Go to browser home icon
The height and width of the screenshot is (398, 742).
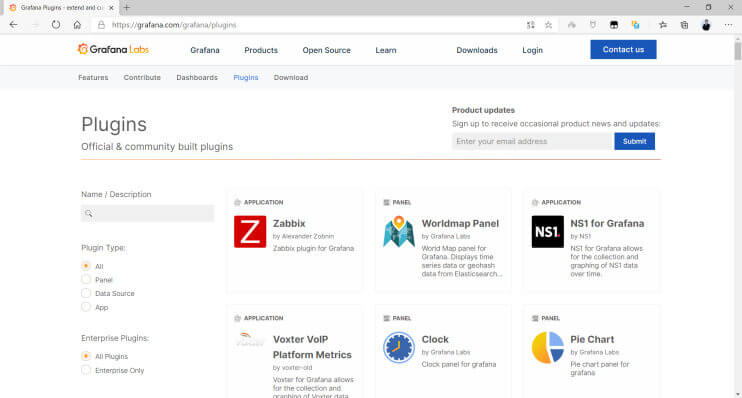tap(77, 25)
